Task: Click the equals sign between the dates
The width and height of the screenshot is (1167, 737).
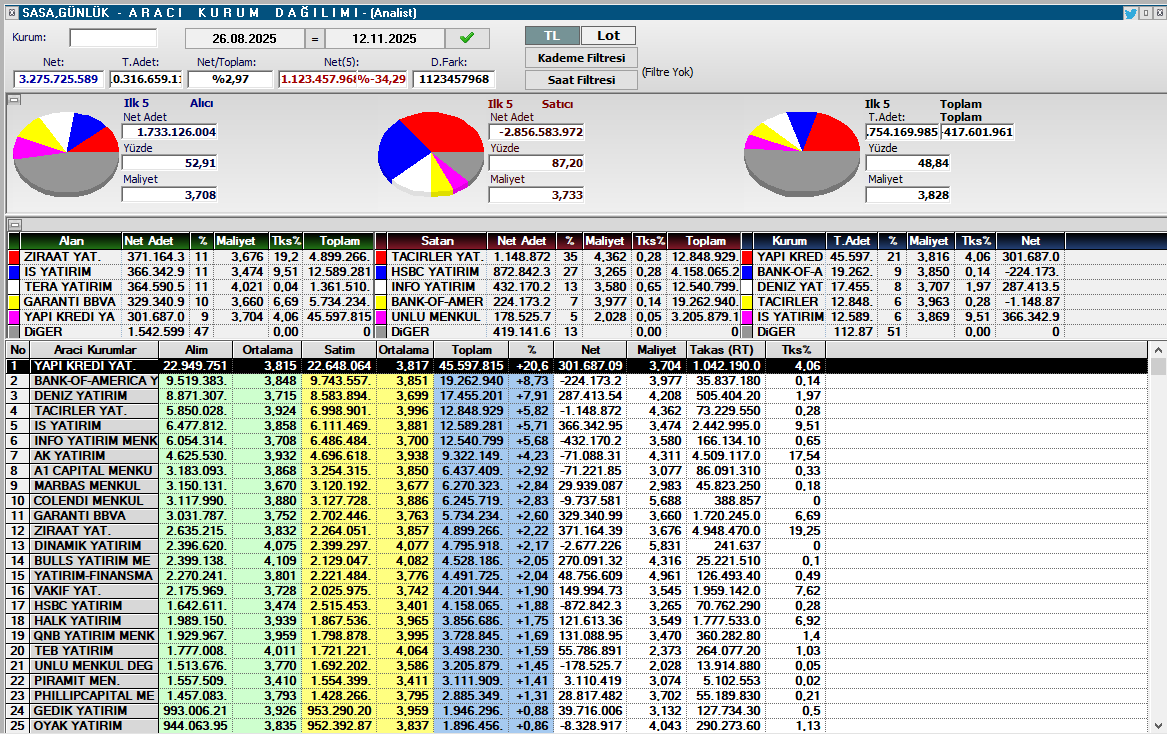Action: pos(314,38)
